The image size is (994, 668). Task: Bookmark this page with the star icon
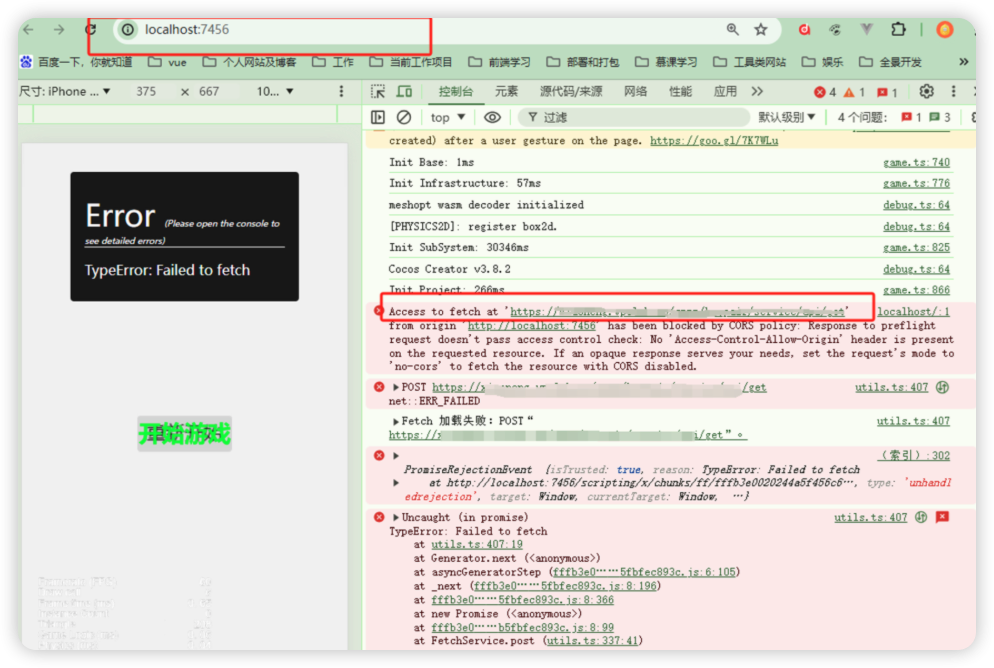click(761, 29)
